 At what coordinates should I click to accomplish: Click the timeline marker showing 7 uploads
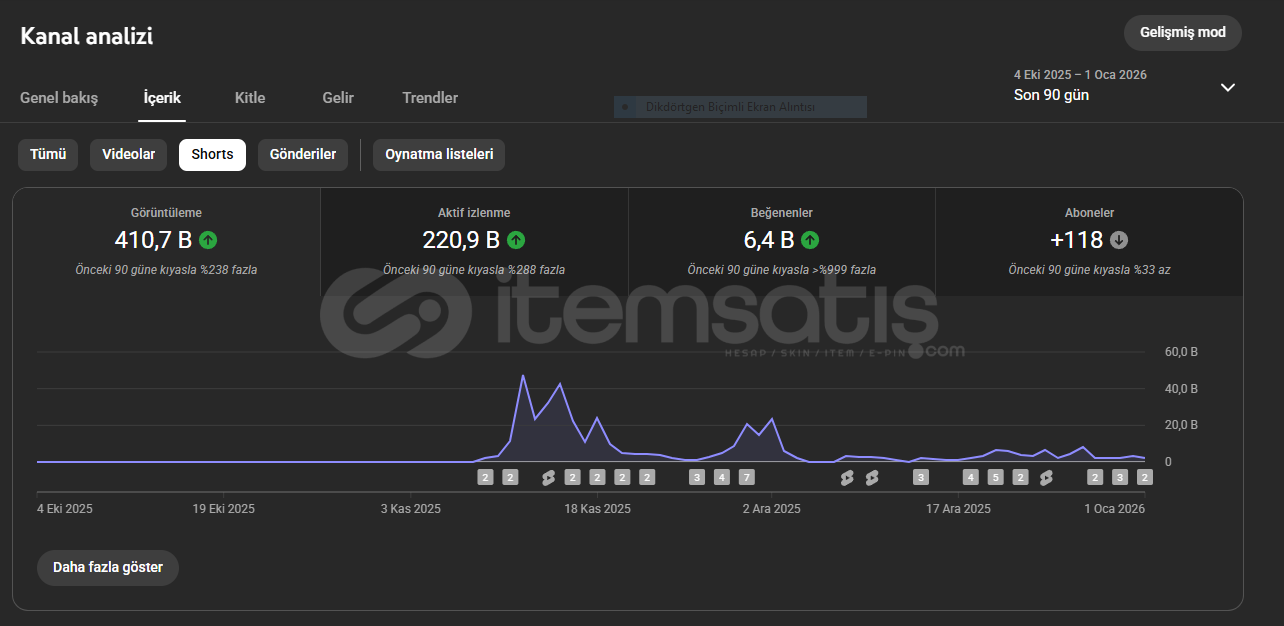(746, 477)
